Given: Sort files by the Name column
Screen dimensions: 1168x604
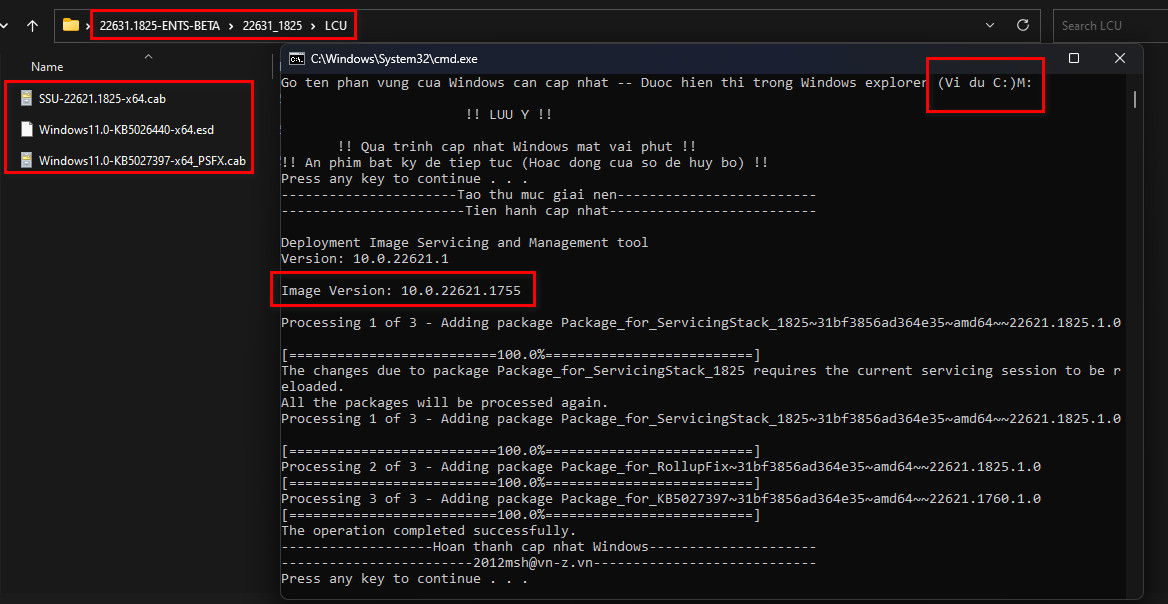Looking at the screenshot, I should [x=47, y=66].
